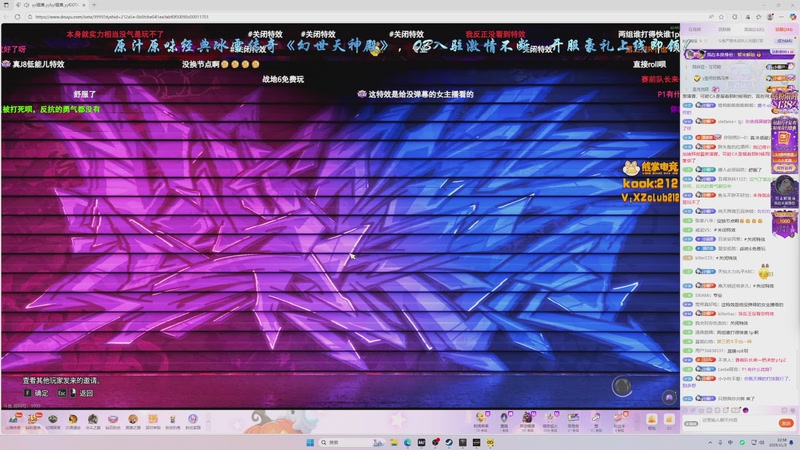Send chat message with orange send button
Screen dimensions: 800x450
[x=786, y=423]
